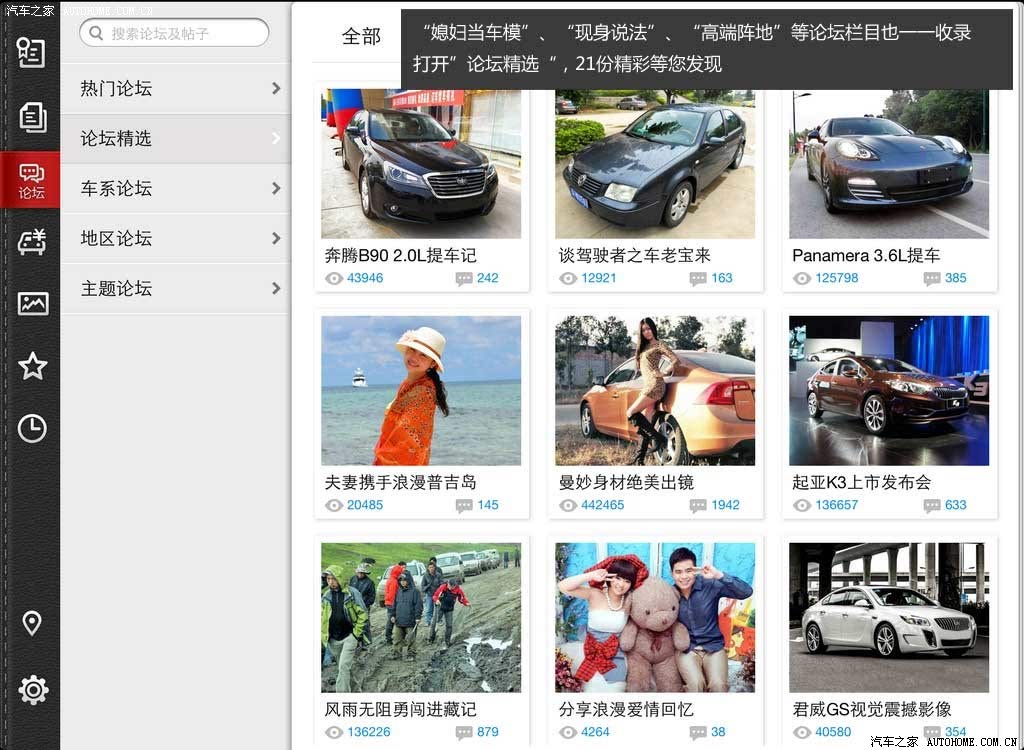Open the 车系论坛 menu entry
Screen dimensions: 1024x750
[x=176, y=188]
